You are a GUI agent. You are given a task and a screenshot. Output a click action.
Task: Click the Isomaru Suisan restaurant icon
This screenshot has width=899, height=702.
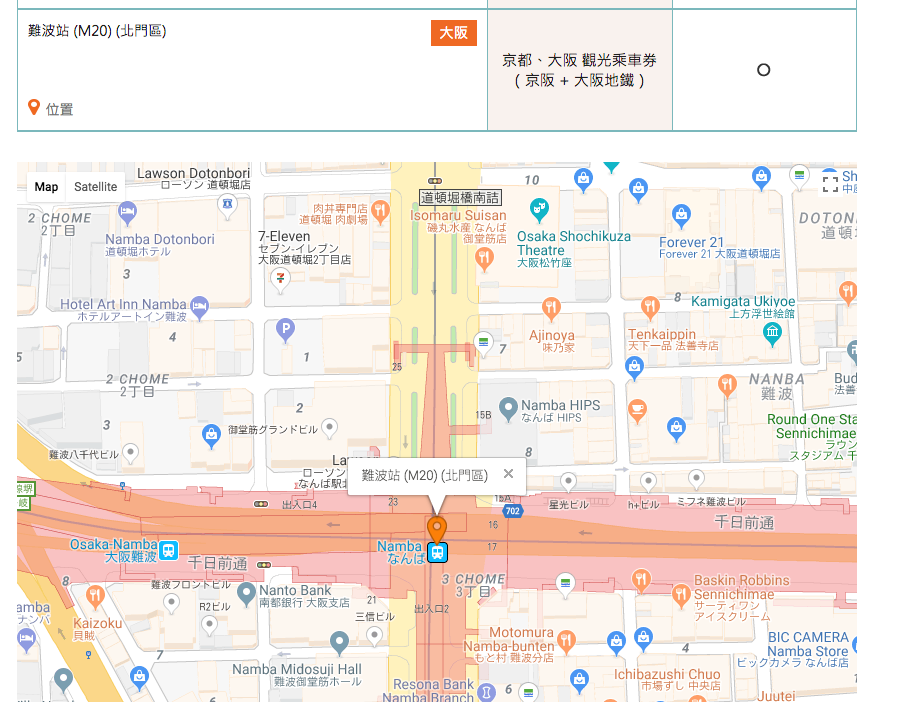pyautogui.click(x=484, y=260)
